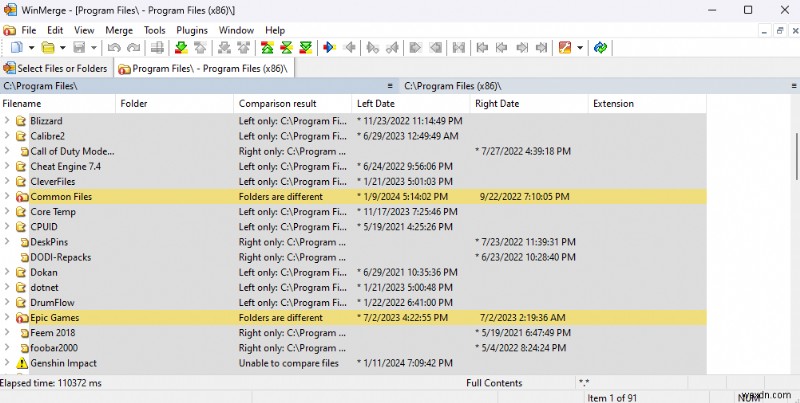Select the DrumFlow row name

pos(52,303)
